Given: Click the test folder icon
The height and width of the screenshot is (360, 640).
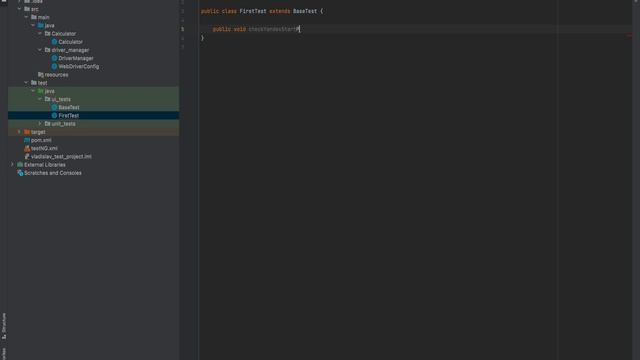Looking at the screenshot, I should [x=34, y=82].
